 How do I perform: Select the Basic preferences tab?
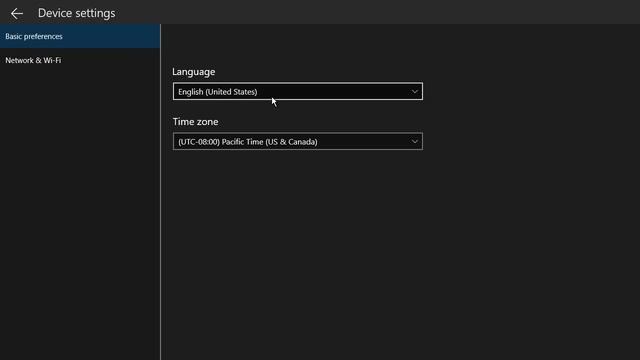[80, 36]
